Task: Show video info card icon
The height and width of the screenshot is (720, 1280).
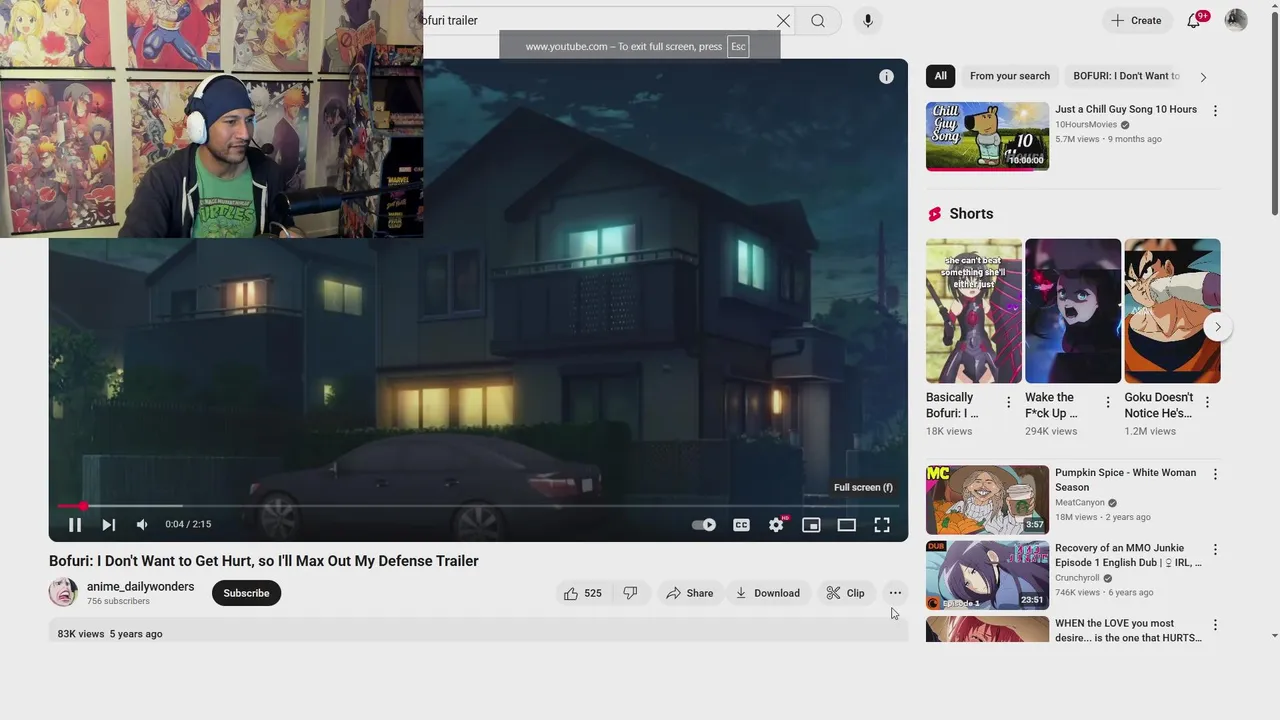Action: (886, 77)
